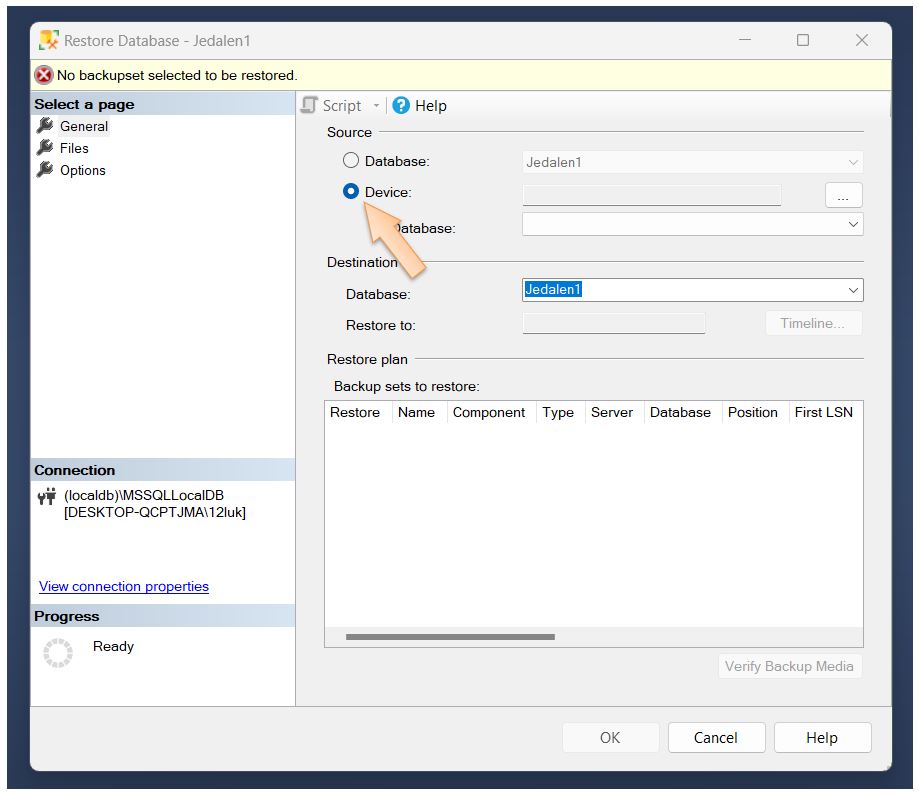Click the server connection plug icon
Viewport: 919px width, 795px height.
(x=46, y=497)
